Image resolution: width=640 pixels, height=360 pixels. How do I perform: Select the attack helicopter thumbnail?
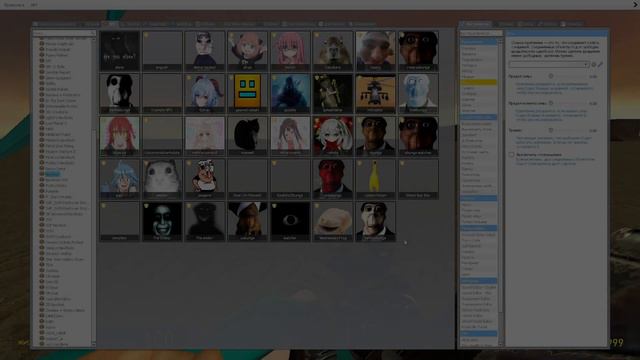pos(376,93)
